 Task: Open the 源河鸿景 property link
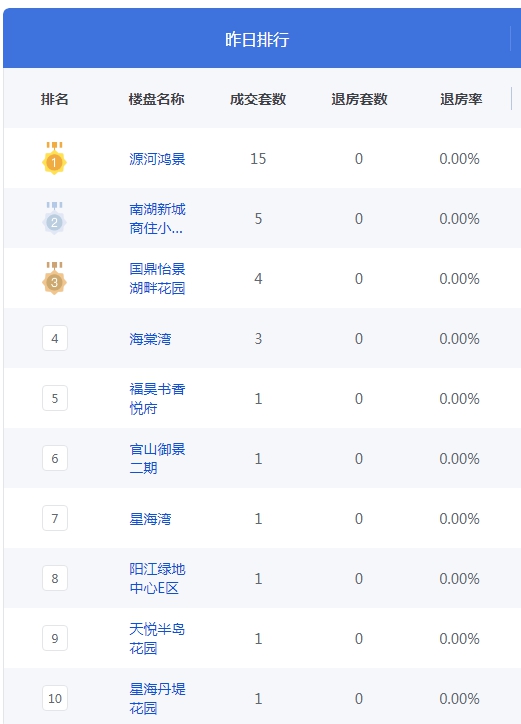(x=157, y=159)
